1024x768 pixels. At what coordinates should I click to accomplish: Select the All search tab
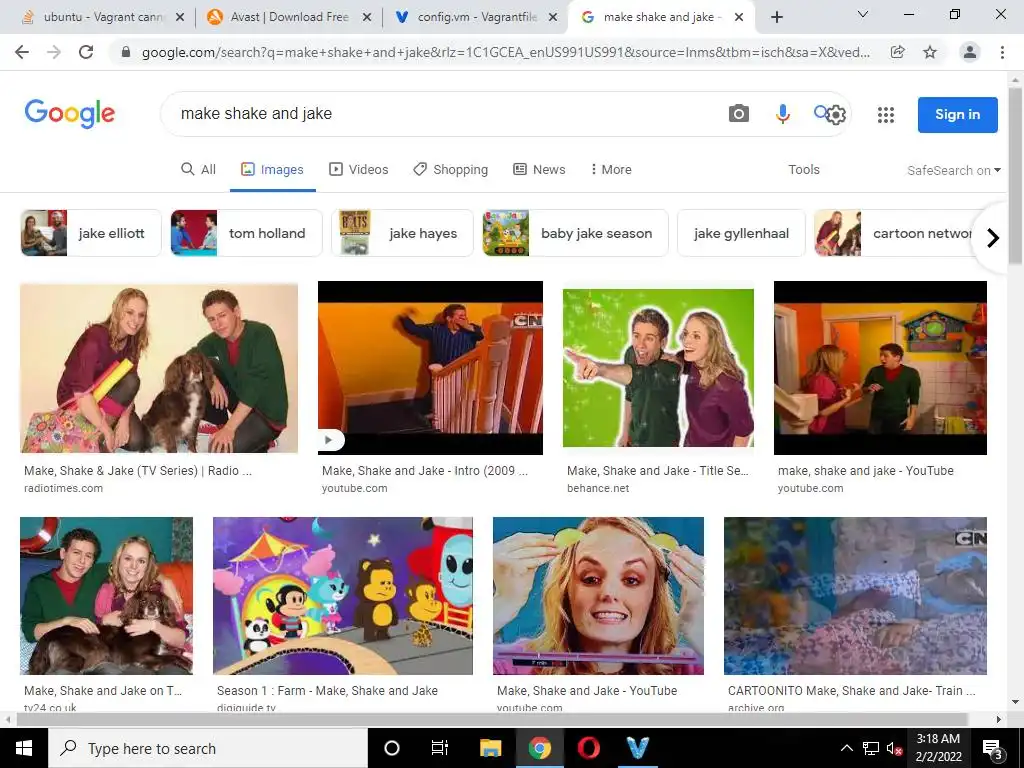[x=199, y=170]
